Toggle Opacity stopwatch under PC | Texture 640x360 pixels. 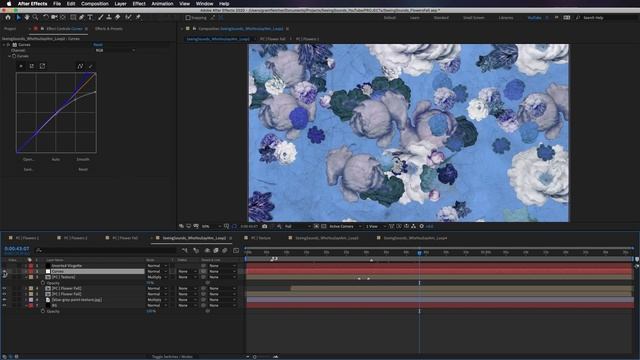pyautogui.click(x=43, y=283)
